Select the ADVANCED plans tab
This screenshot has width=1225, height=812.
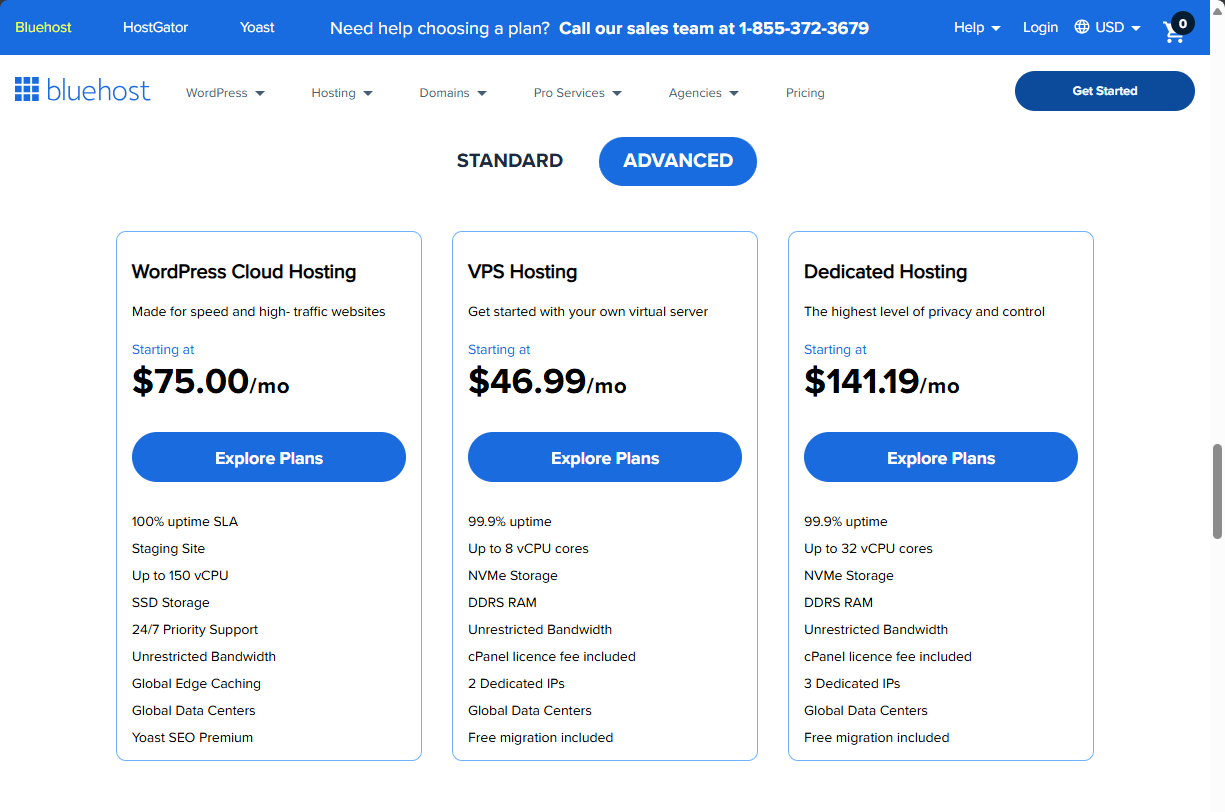[677, 161]
